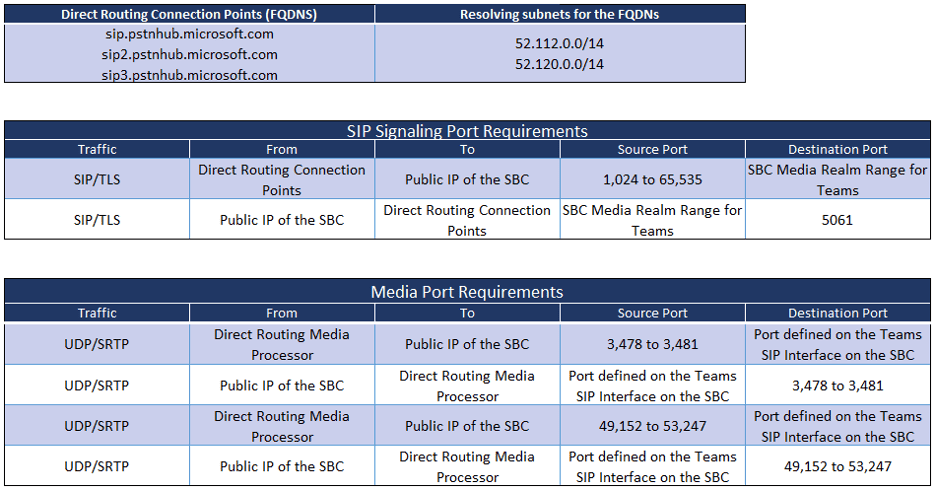The image size is (936, 492).
Task: Click the sip2.pstnhub.microsoft.com entry
Action: [189, 54]
